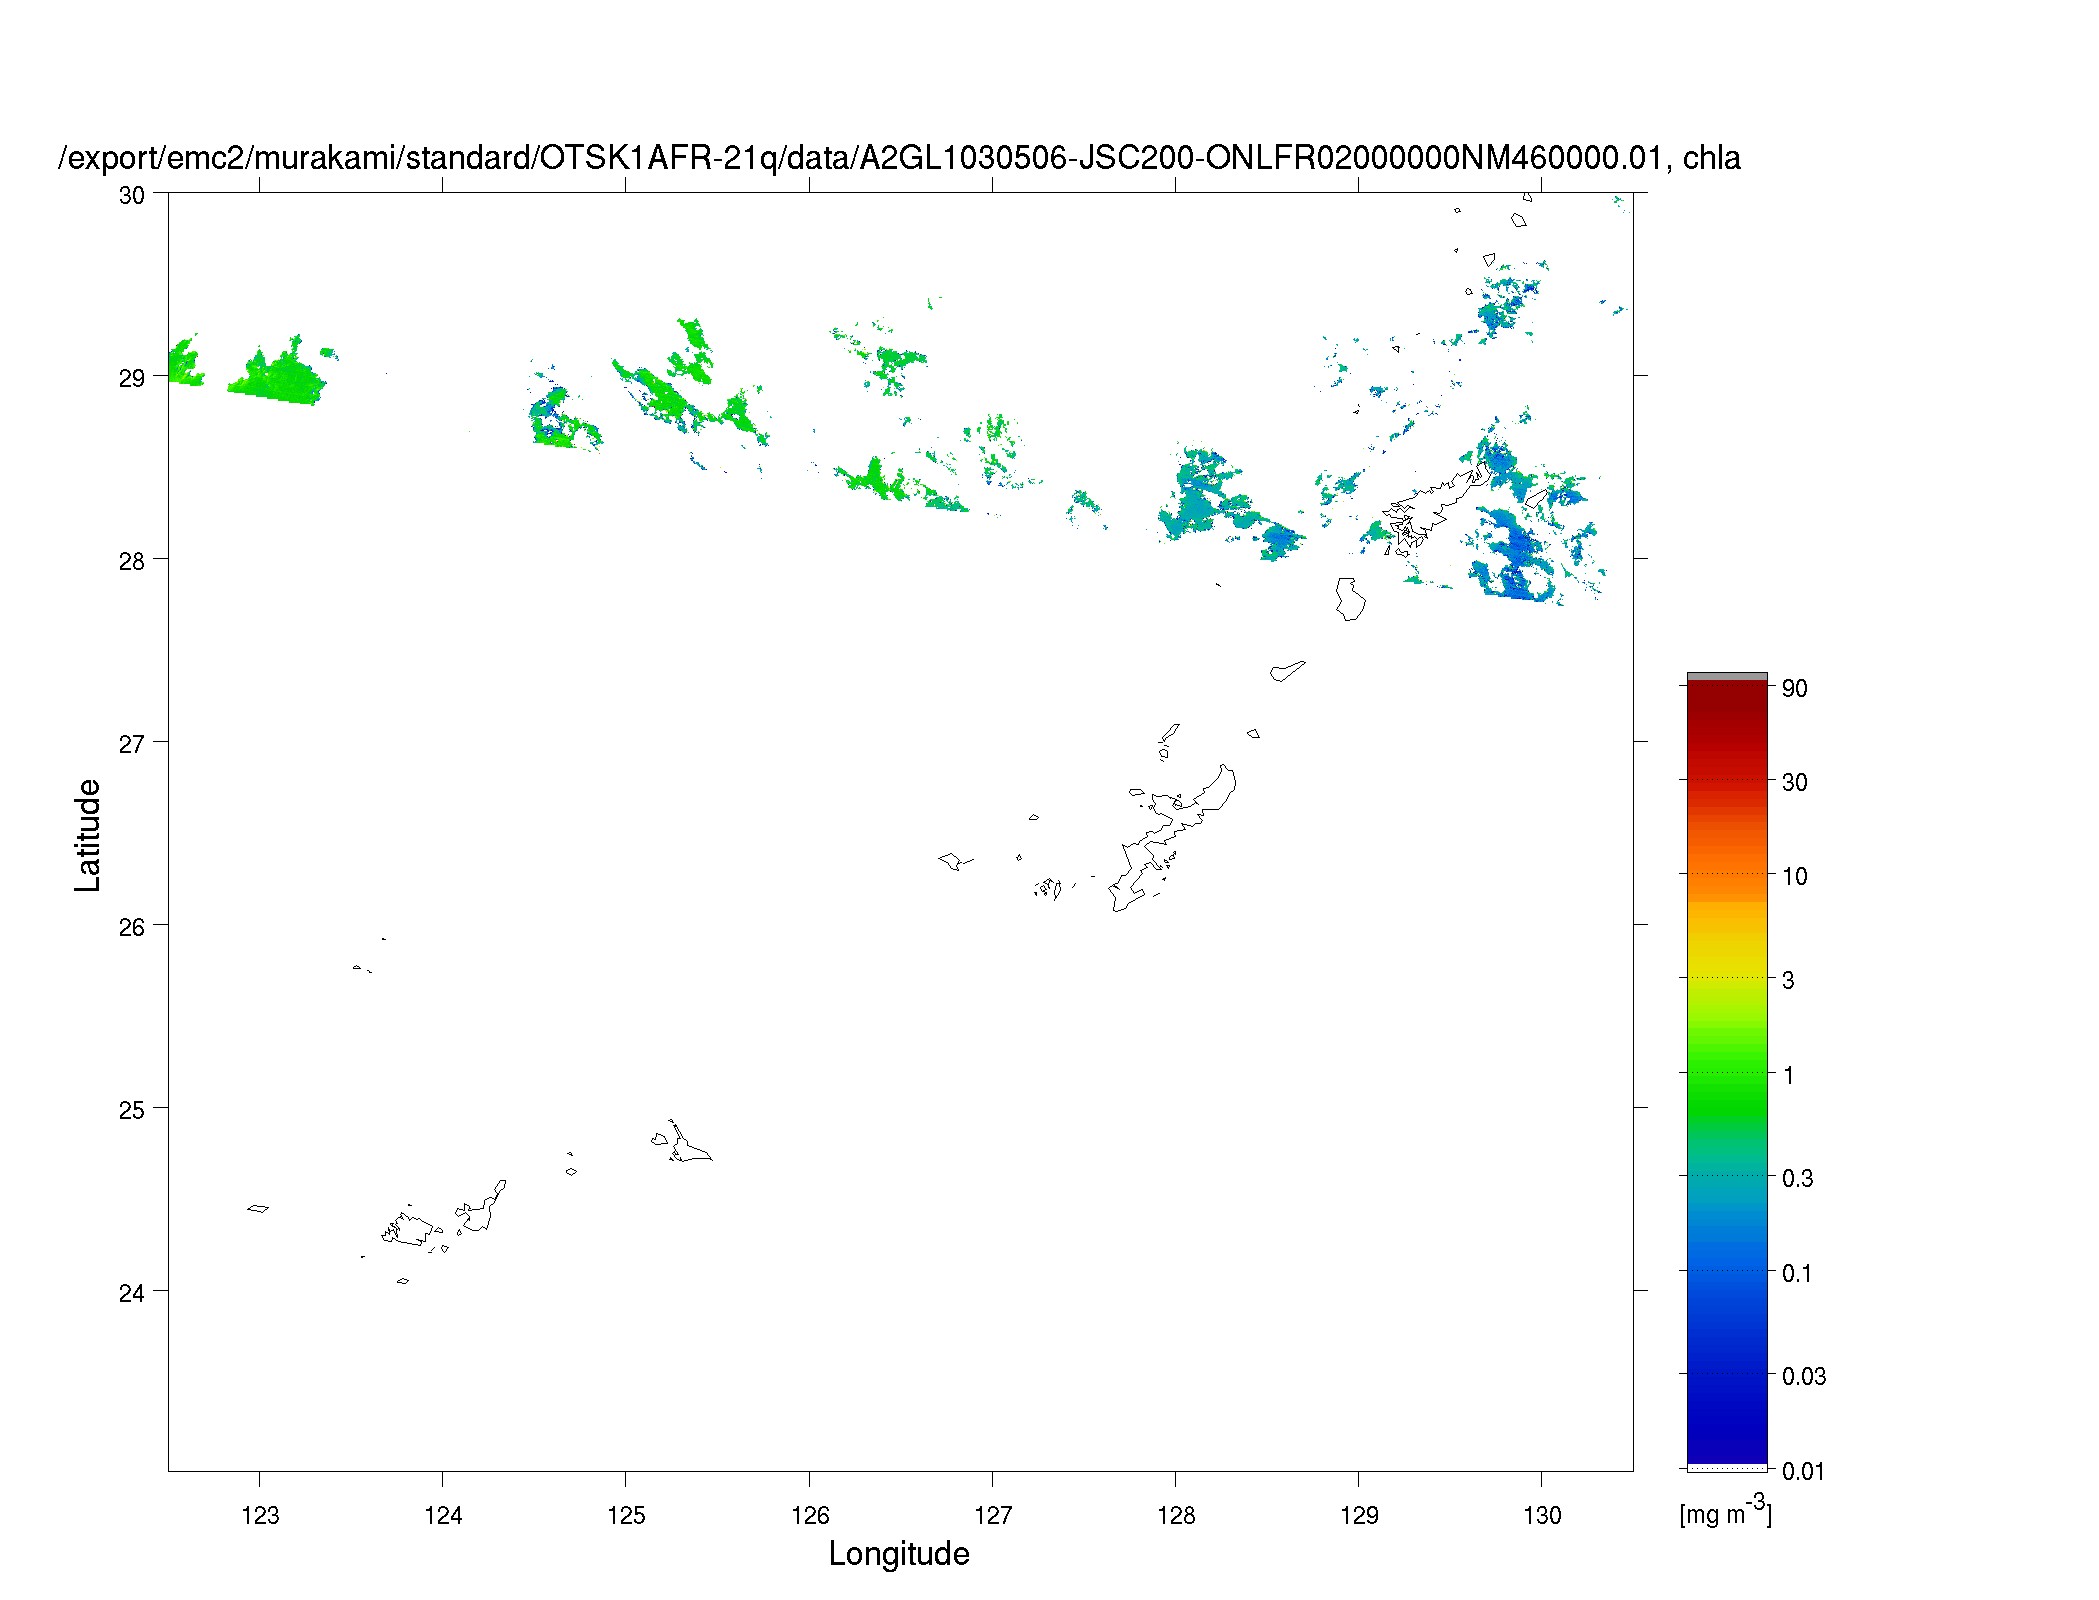Click the 'Longitude' axis label
This screenshot has width=2099, height=1600.
pyautogui.click(x=899, y=1553)
